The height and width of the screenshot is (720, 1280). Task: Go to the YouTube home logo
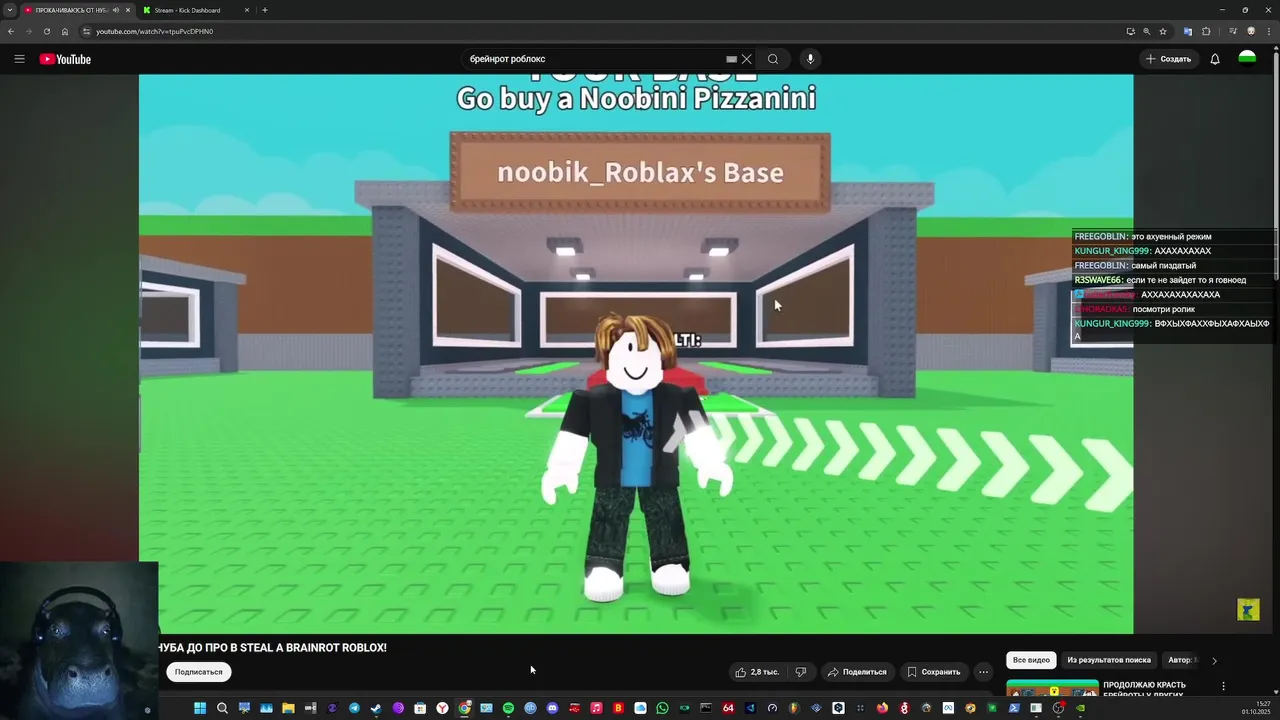[x=65, y=59]
